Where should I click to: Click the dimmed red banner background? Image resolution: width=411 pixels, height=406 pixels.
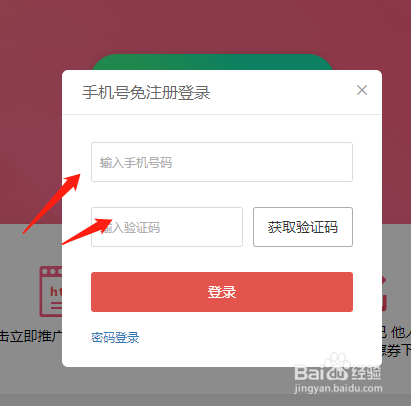205,27
